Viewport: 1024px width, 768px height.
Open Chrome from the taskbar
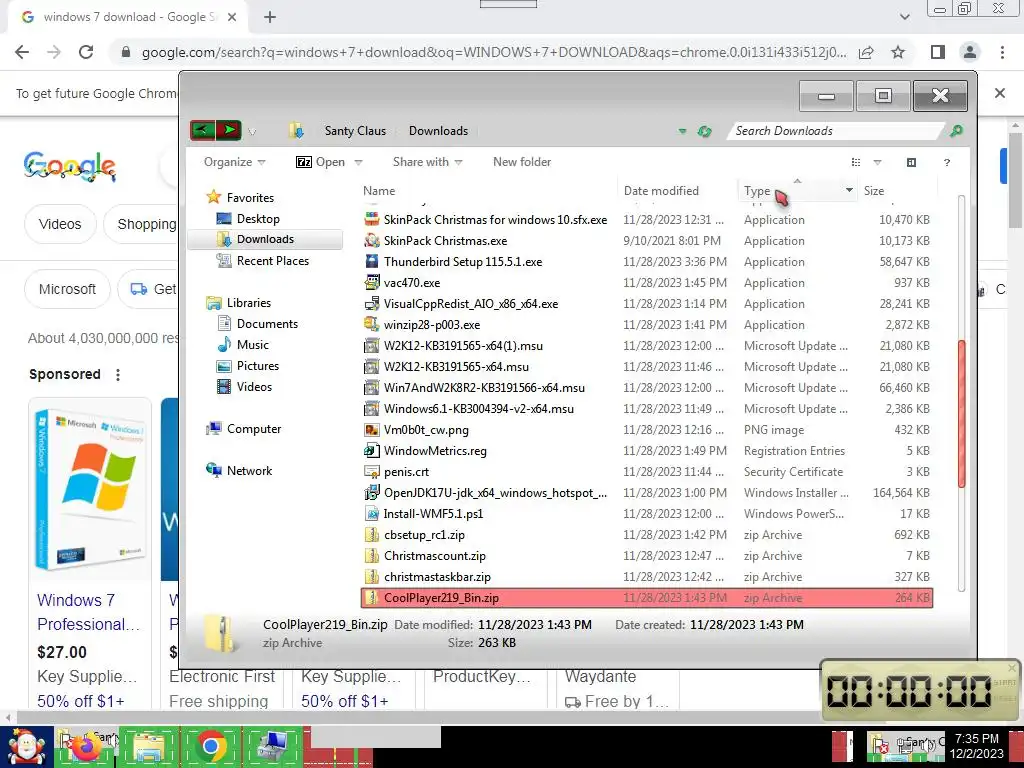coord(210,747)
